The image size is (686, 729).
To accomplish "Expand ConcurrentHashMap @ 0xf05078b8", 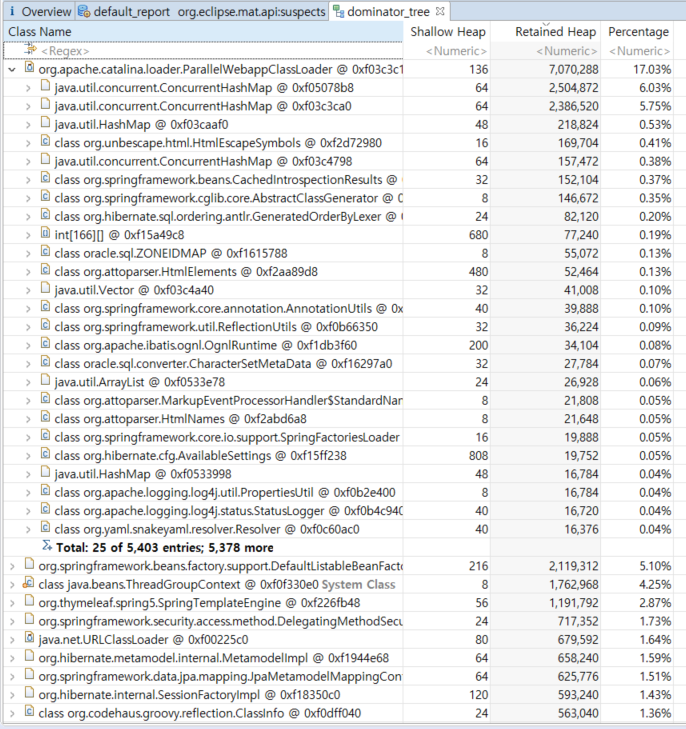I will pos(28,88).
